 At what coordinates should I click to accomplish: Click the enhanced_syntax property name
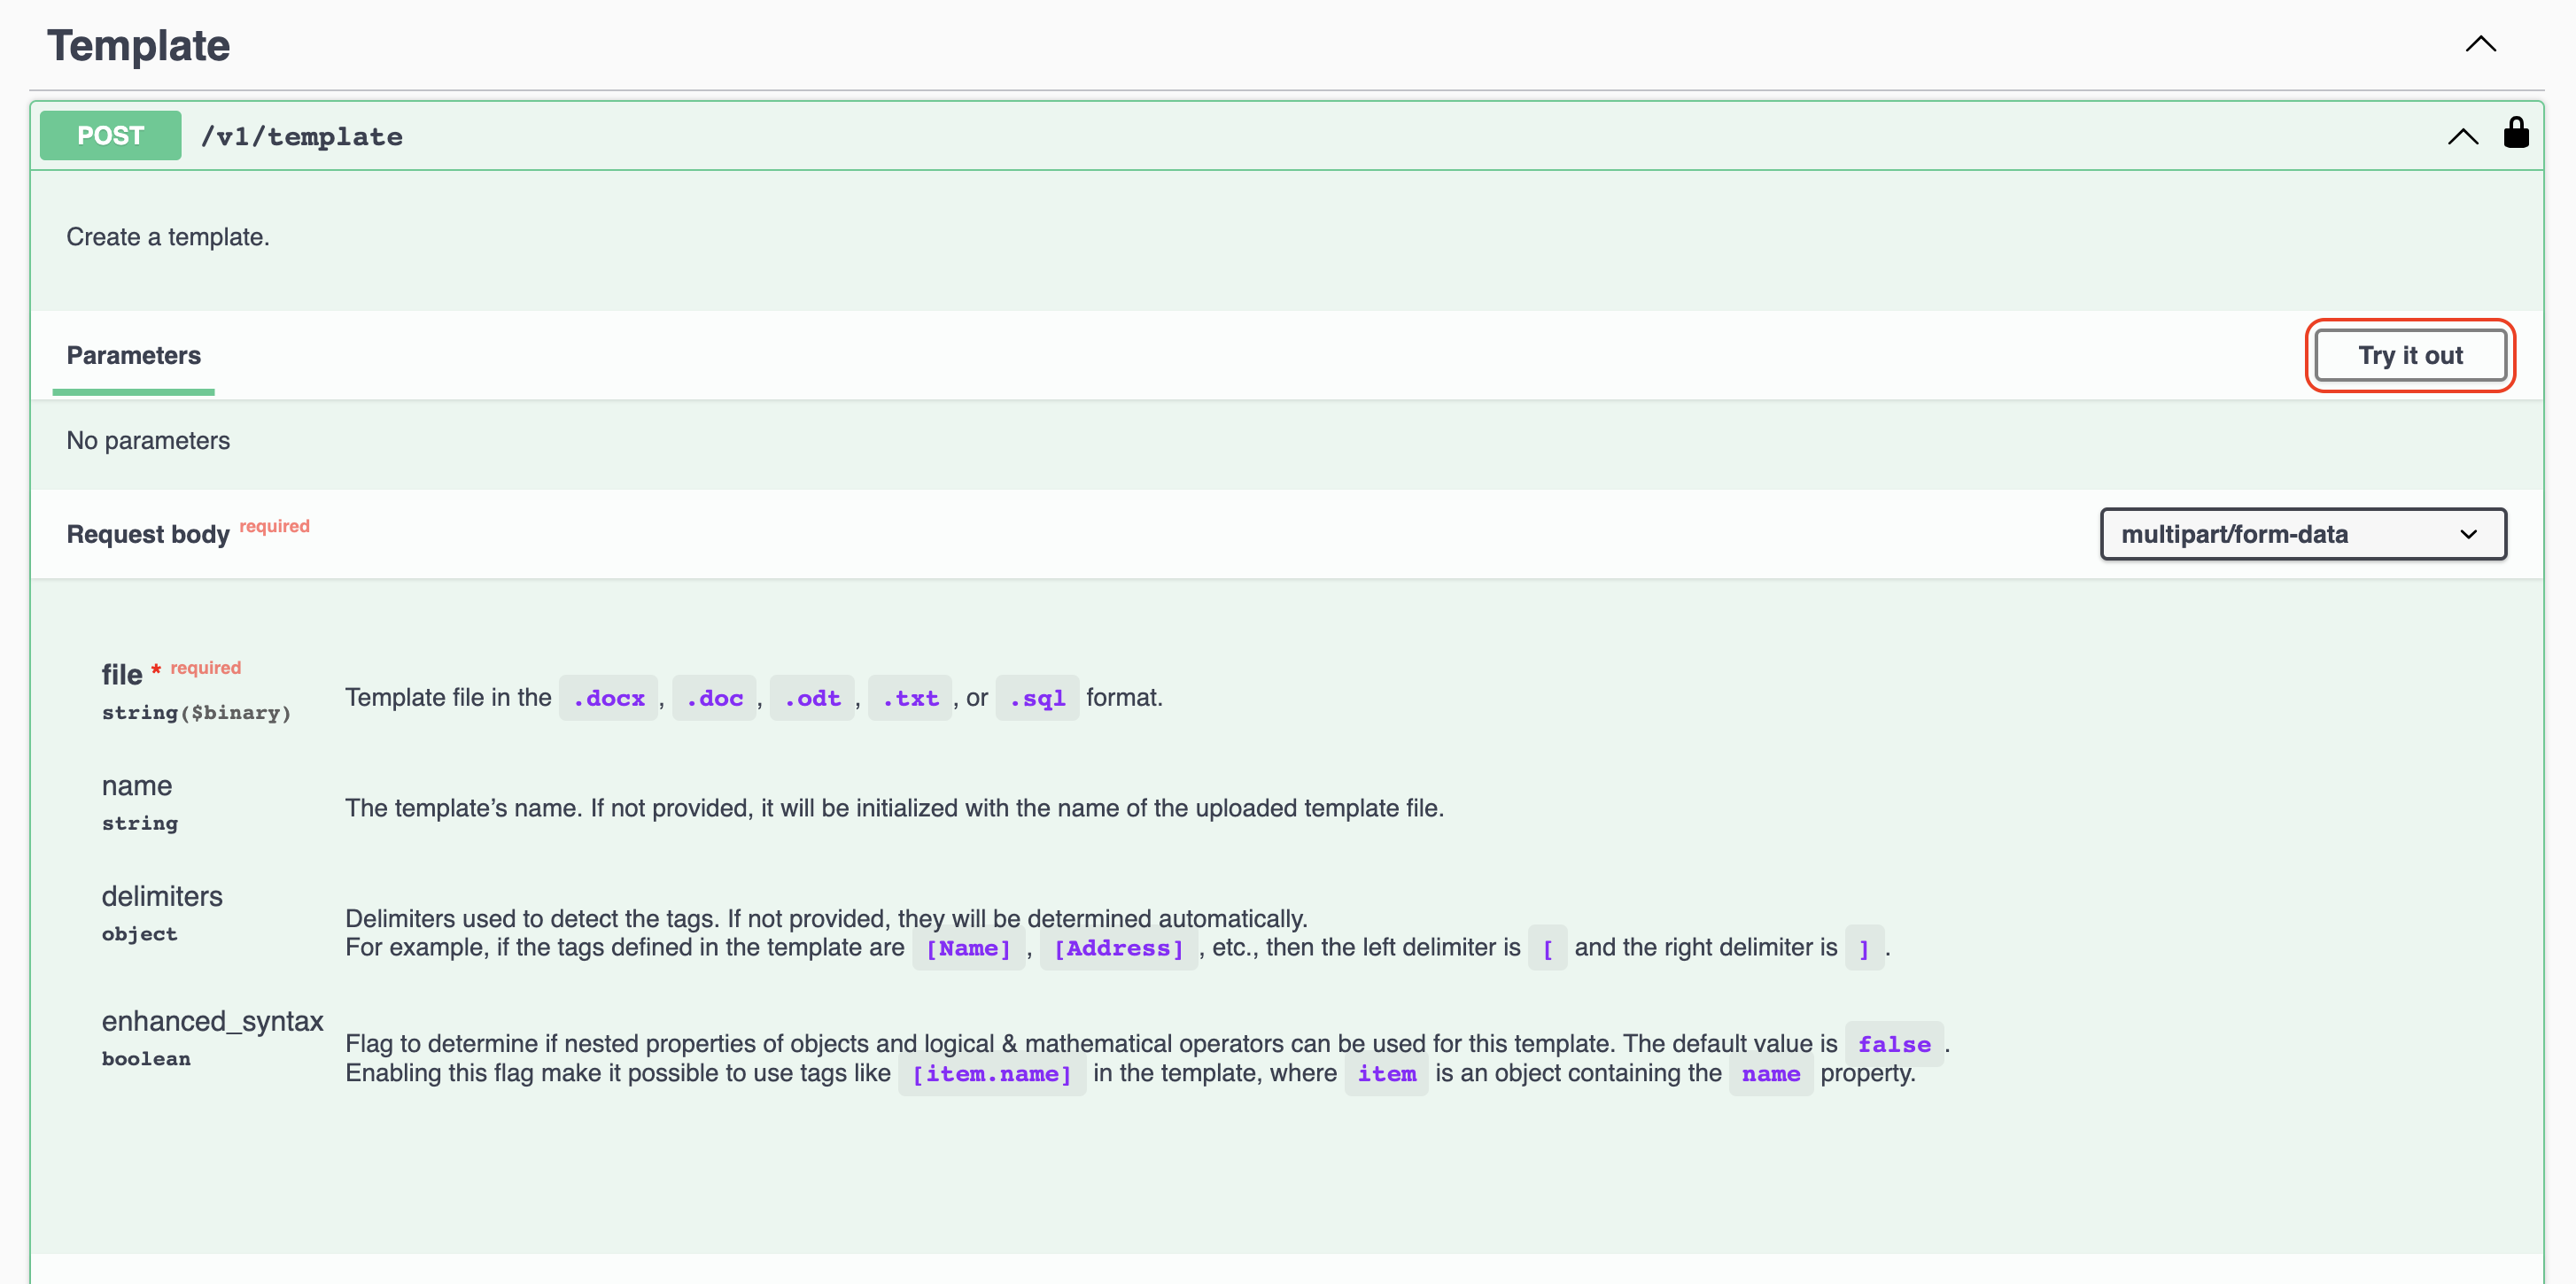tap(212, 1021)
